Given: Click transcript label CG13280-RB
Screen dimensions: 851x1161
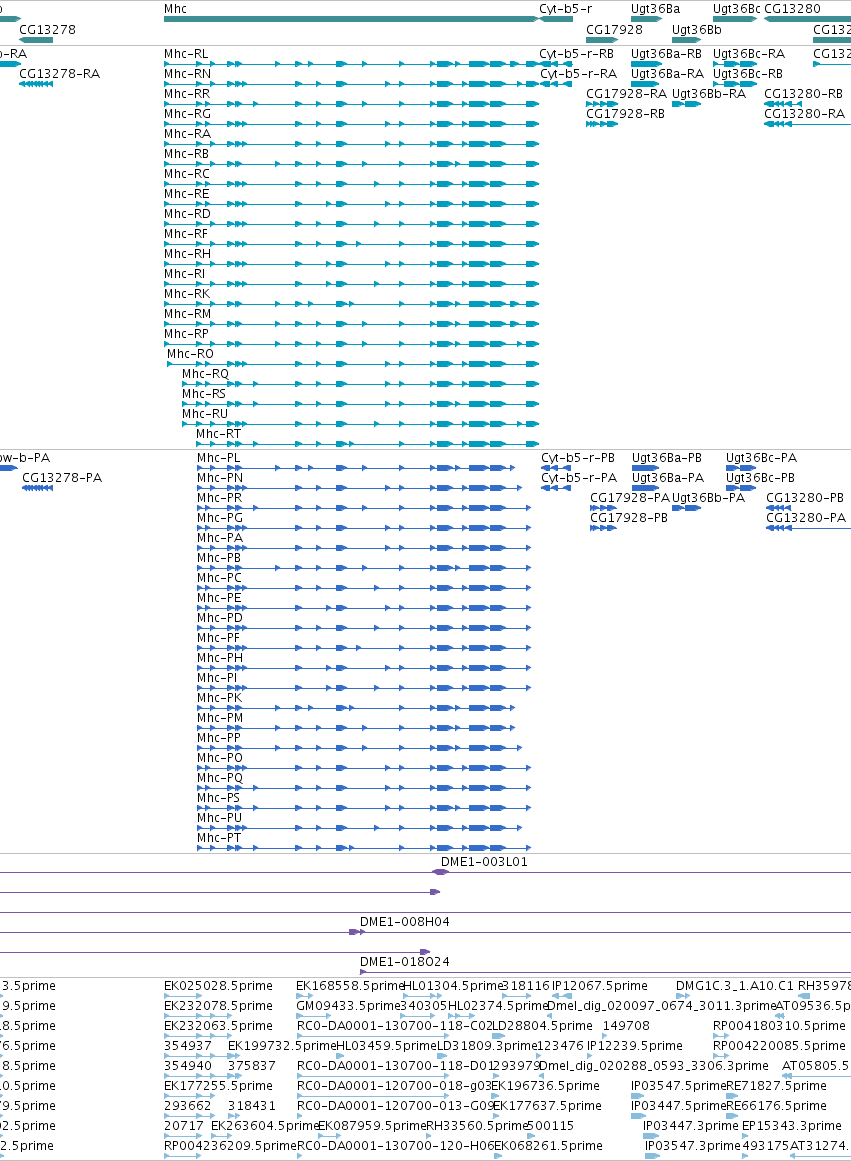Looking at the screenshot, I should click(x=804, y=94).
